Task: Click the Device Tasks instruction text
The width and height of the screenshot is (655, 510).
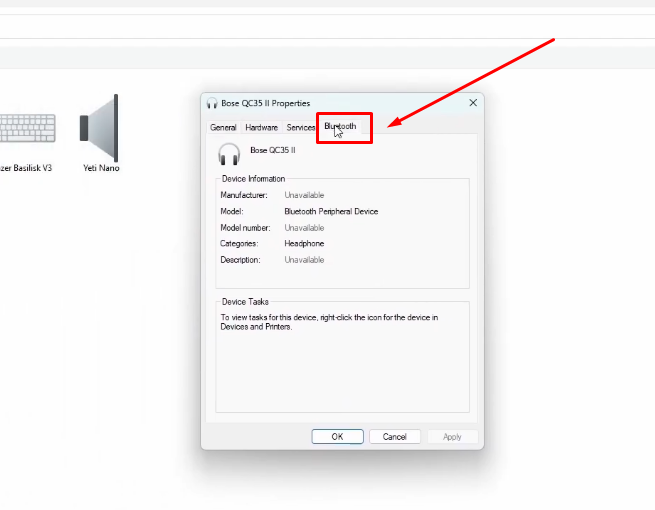Action: click(329, 322)
